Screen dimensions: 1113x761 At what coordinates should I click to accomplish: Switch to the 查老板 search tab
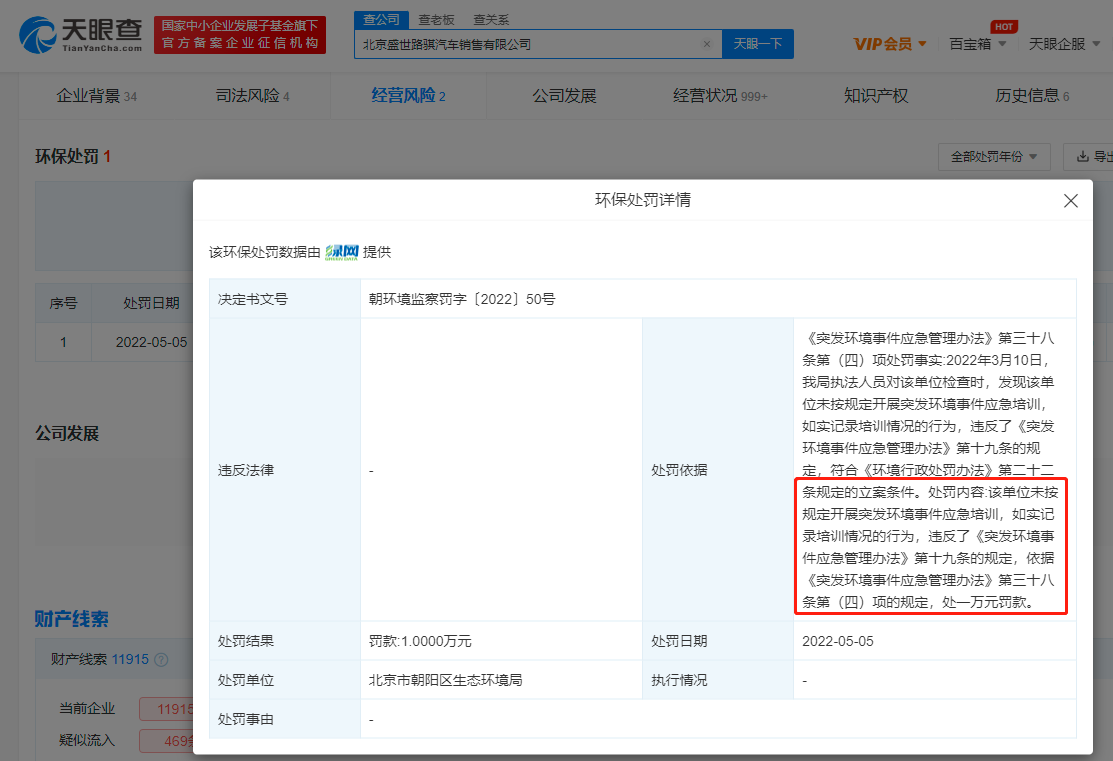[436, 20]
